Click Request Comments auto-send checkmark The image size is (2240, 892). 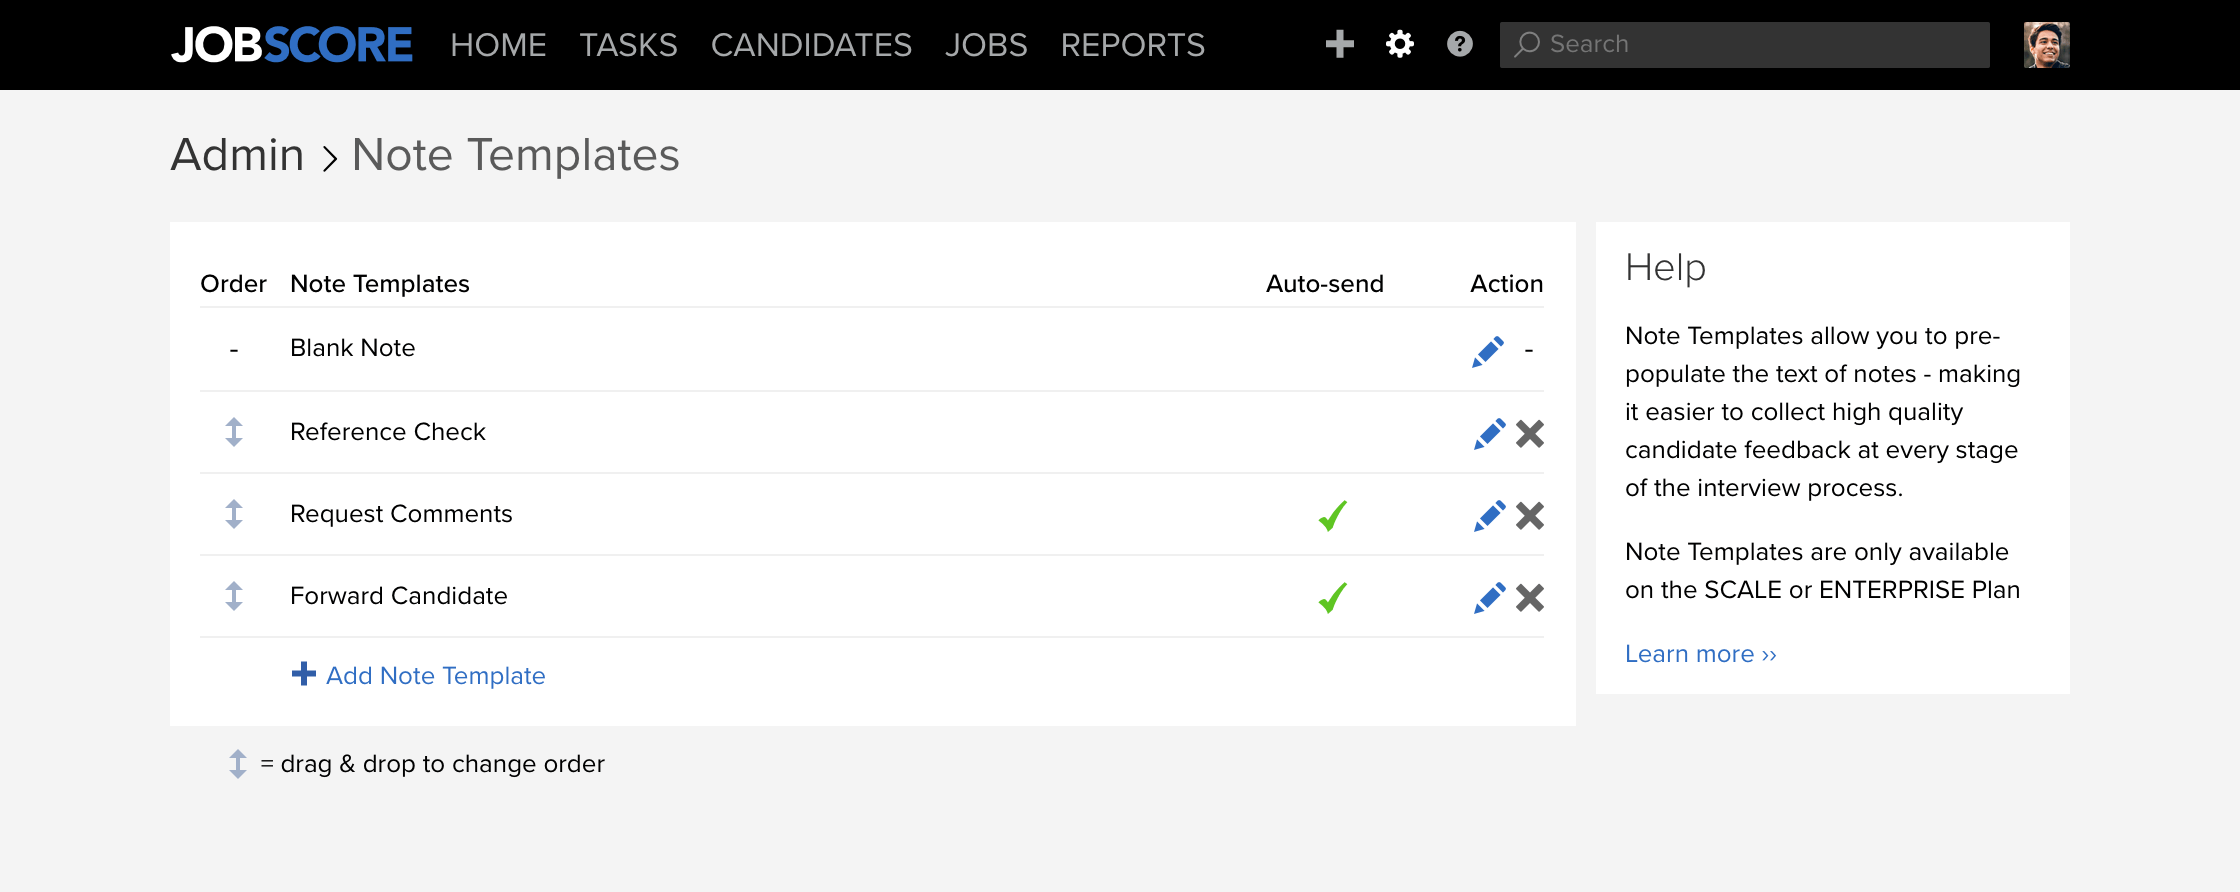[1333, 515]
